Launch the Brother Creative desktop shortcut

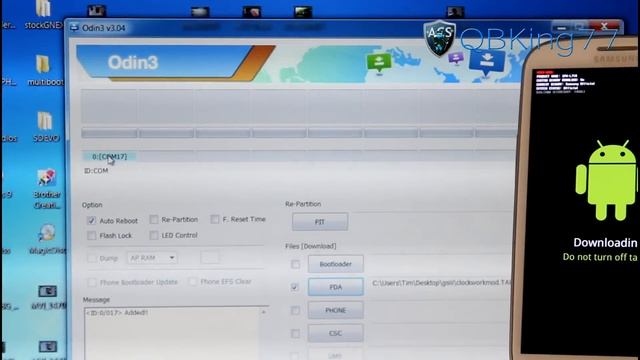(47, 189)
